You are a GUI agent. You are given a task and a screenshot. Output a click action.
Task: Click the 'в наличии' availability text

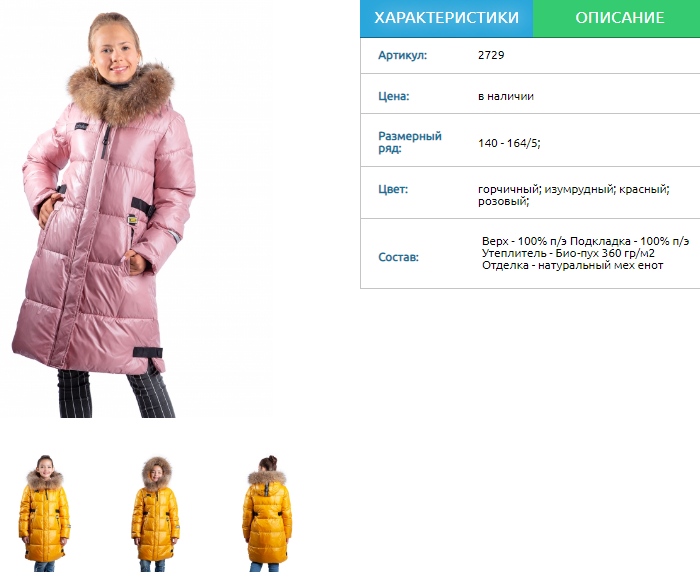(506, 96)
